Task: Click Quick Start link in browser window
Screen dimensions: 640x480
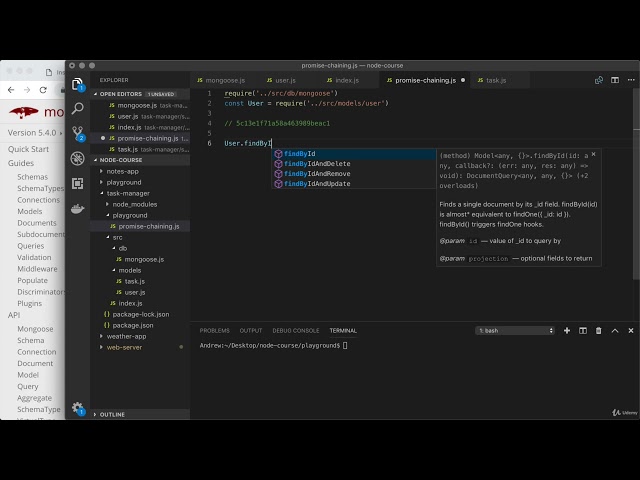Action: point(28,149)
